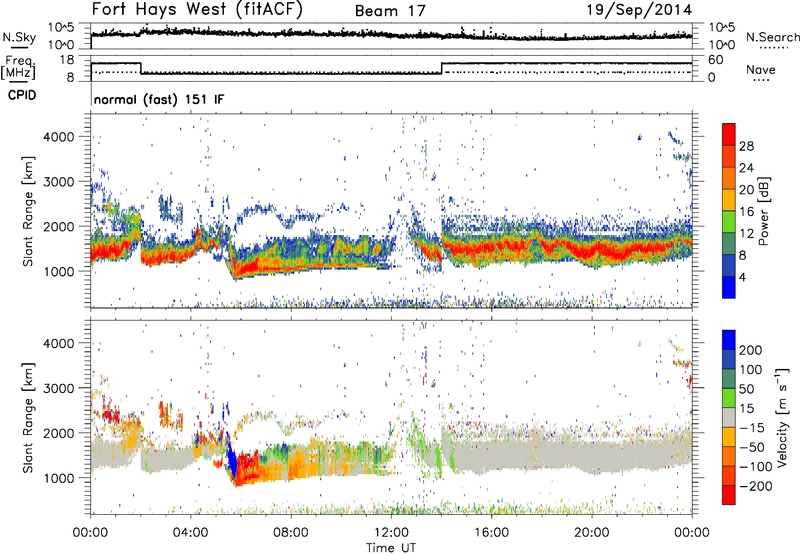800x554 pixels.
Task: Click the '28' tick on power colorbar
Action: point(746,146)
